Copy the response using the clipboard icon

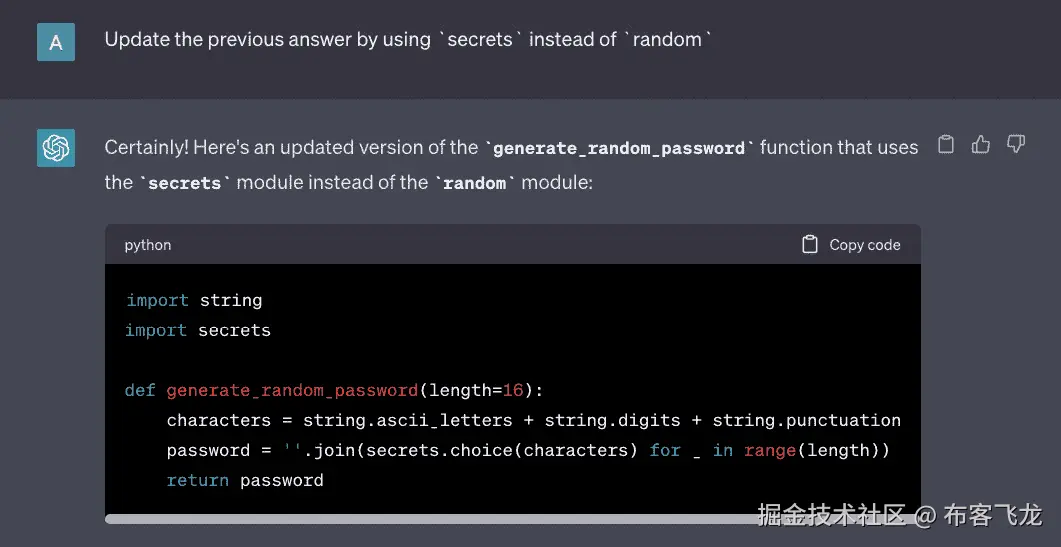[x=945, y=145]
